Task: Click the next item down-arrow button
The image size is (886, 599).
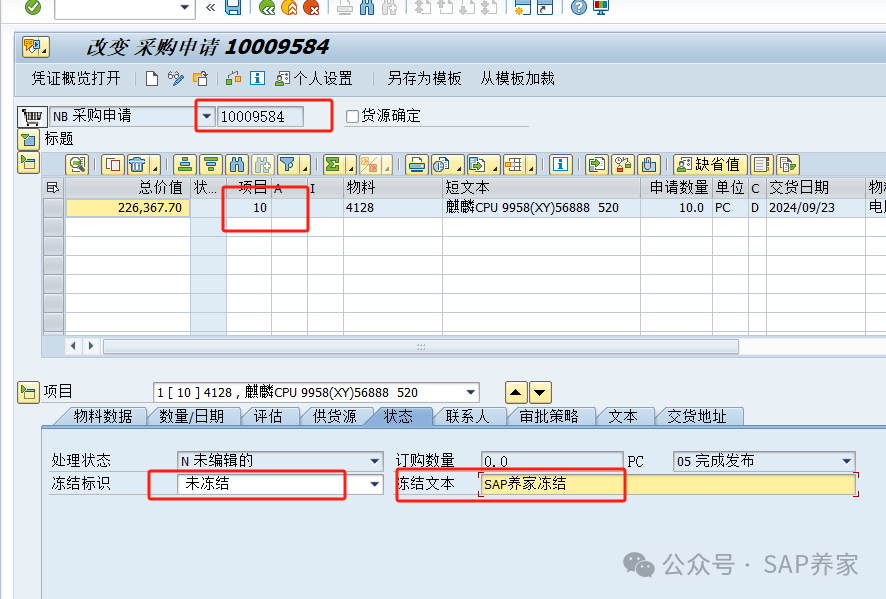Action: click(x=540, y=392)
